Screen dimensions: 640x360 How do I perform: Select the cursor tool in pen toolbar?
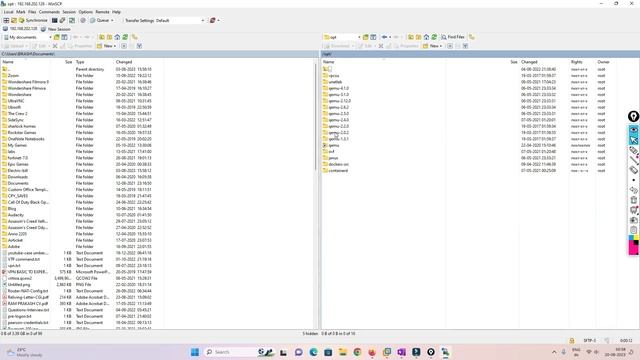click(x=633, y=140)
